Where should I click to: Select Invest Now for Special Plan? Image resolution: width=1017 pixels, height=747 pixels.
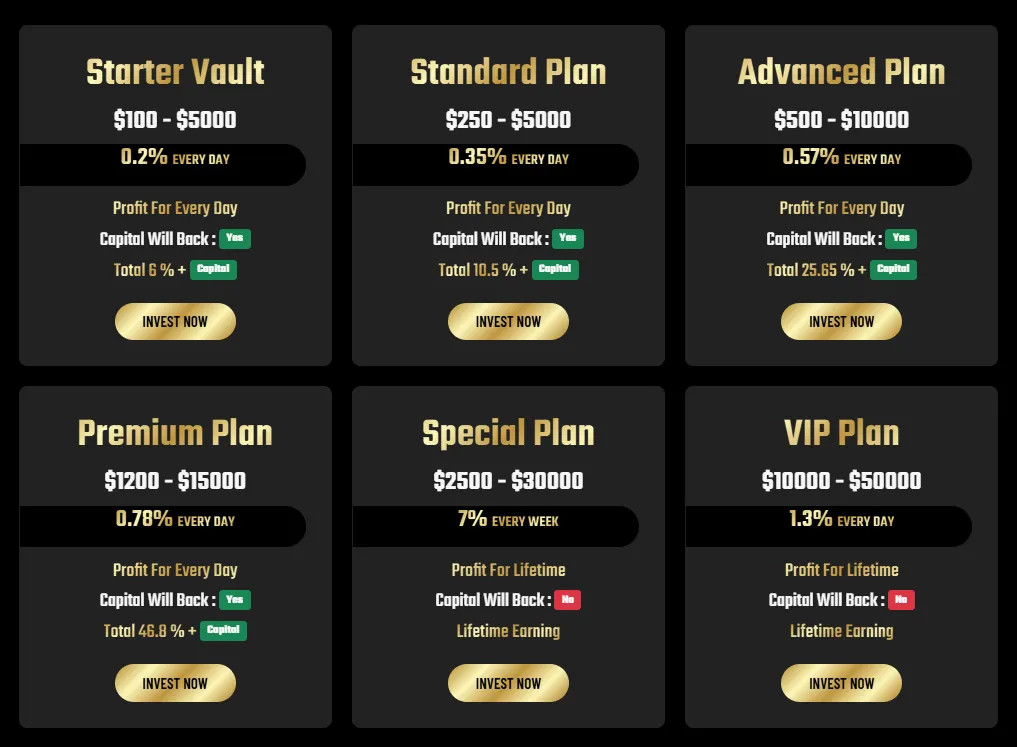(508, 684)
